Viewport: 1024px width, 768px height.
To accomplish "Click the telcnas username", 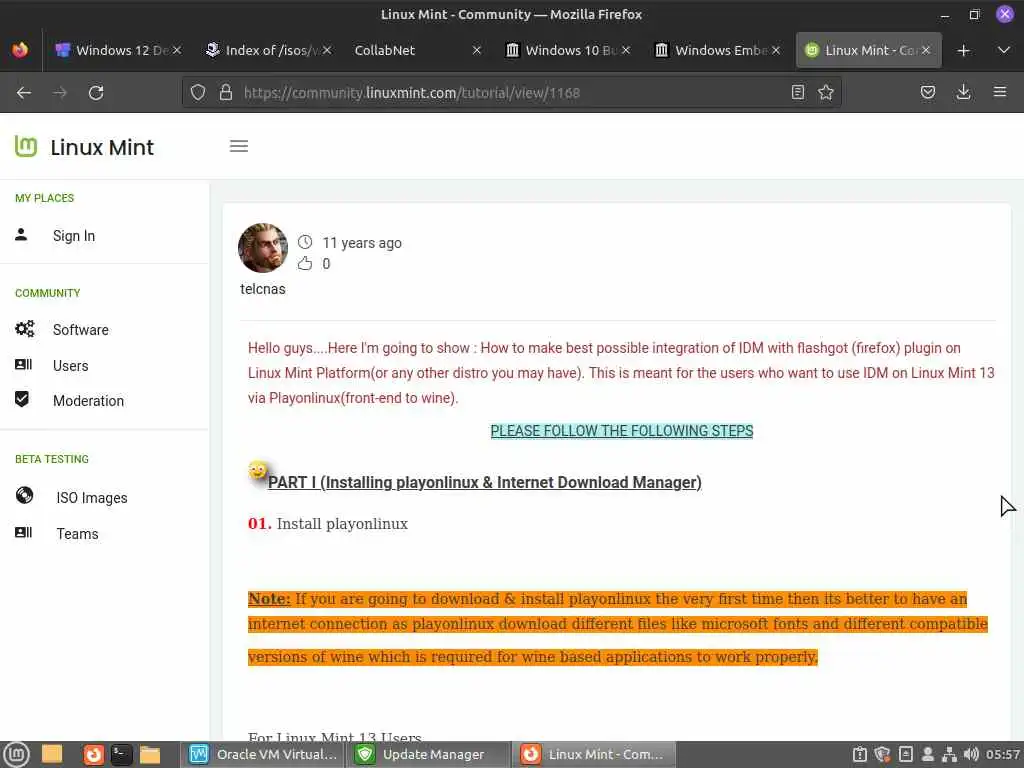I will click(263, 289).
